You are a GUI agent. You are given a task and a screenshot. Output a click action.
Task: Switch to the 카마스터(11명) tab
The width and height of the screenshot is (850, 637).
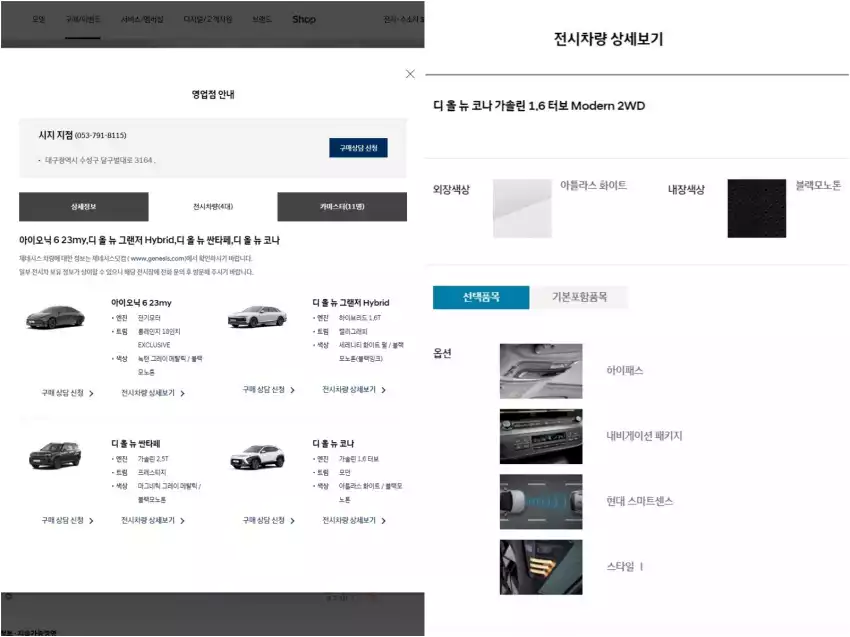click(x=342, y=207)
